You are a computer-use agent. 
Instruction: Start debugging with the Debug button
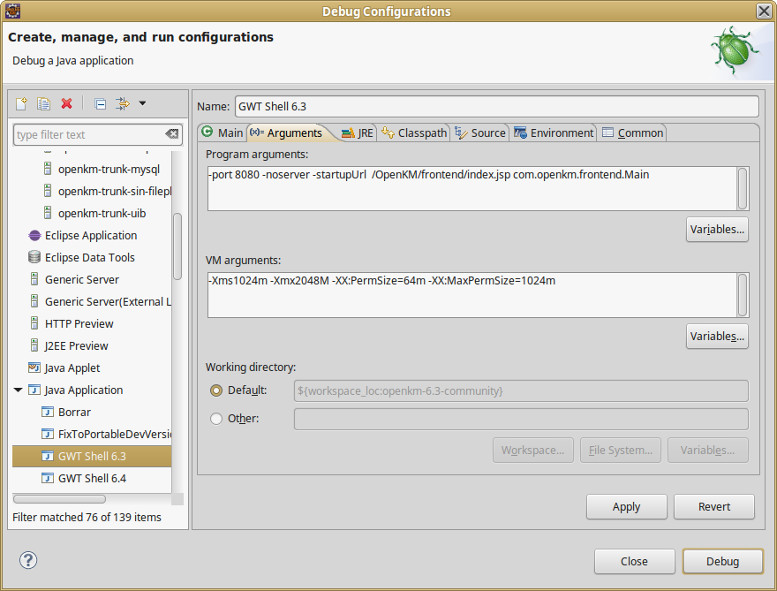coord(722,561)
